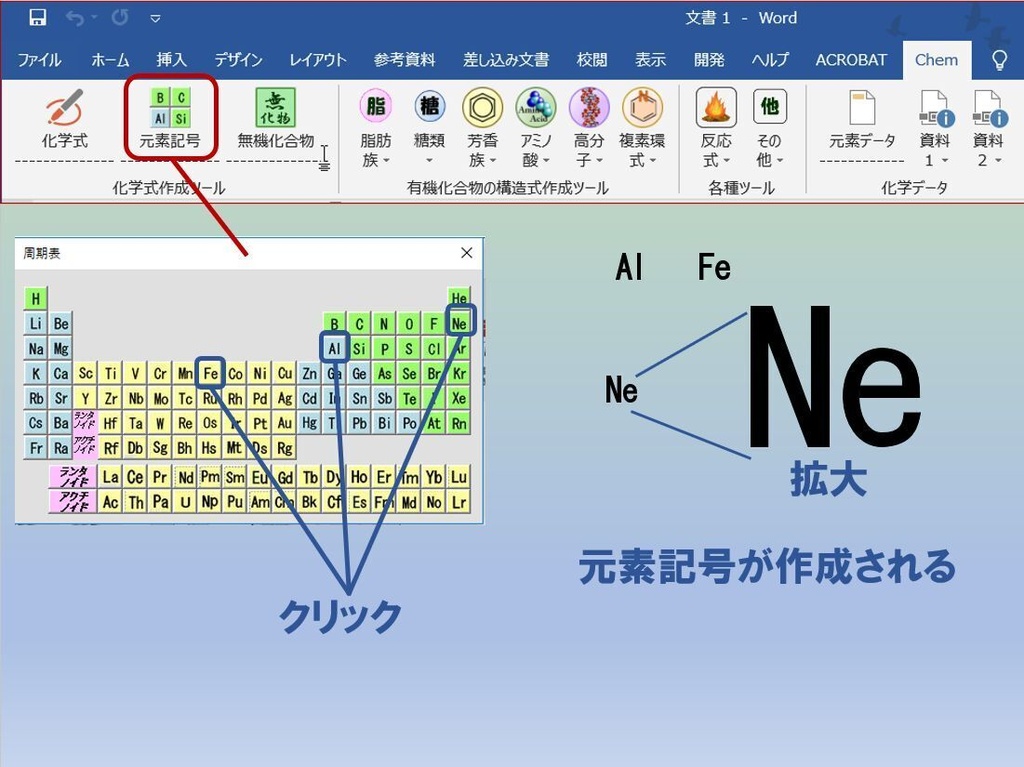
Task: Open the 開発 tab
Action: [x=709, y=60]
